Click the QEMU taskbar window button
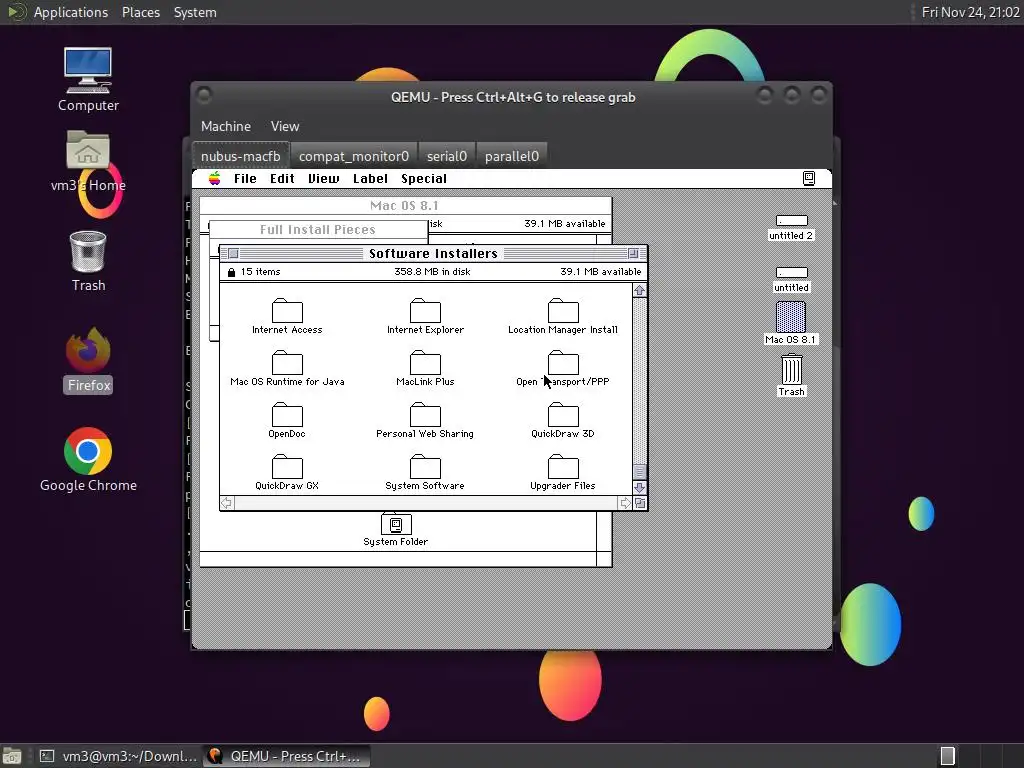Screen dimensions: 1024x768 [285, 756]
